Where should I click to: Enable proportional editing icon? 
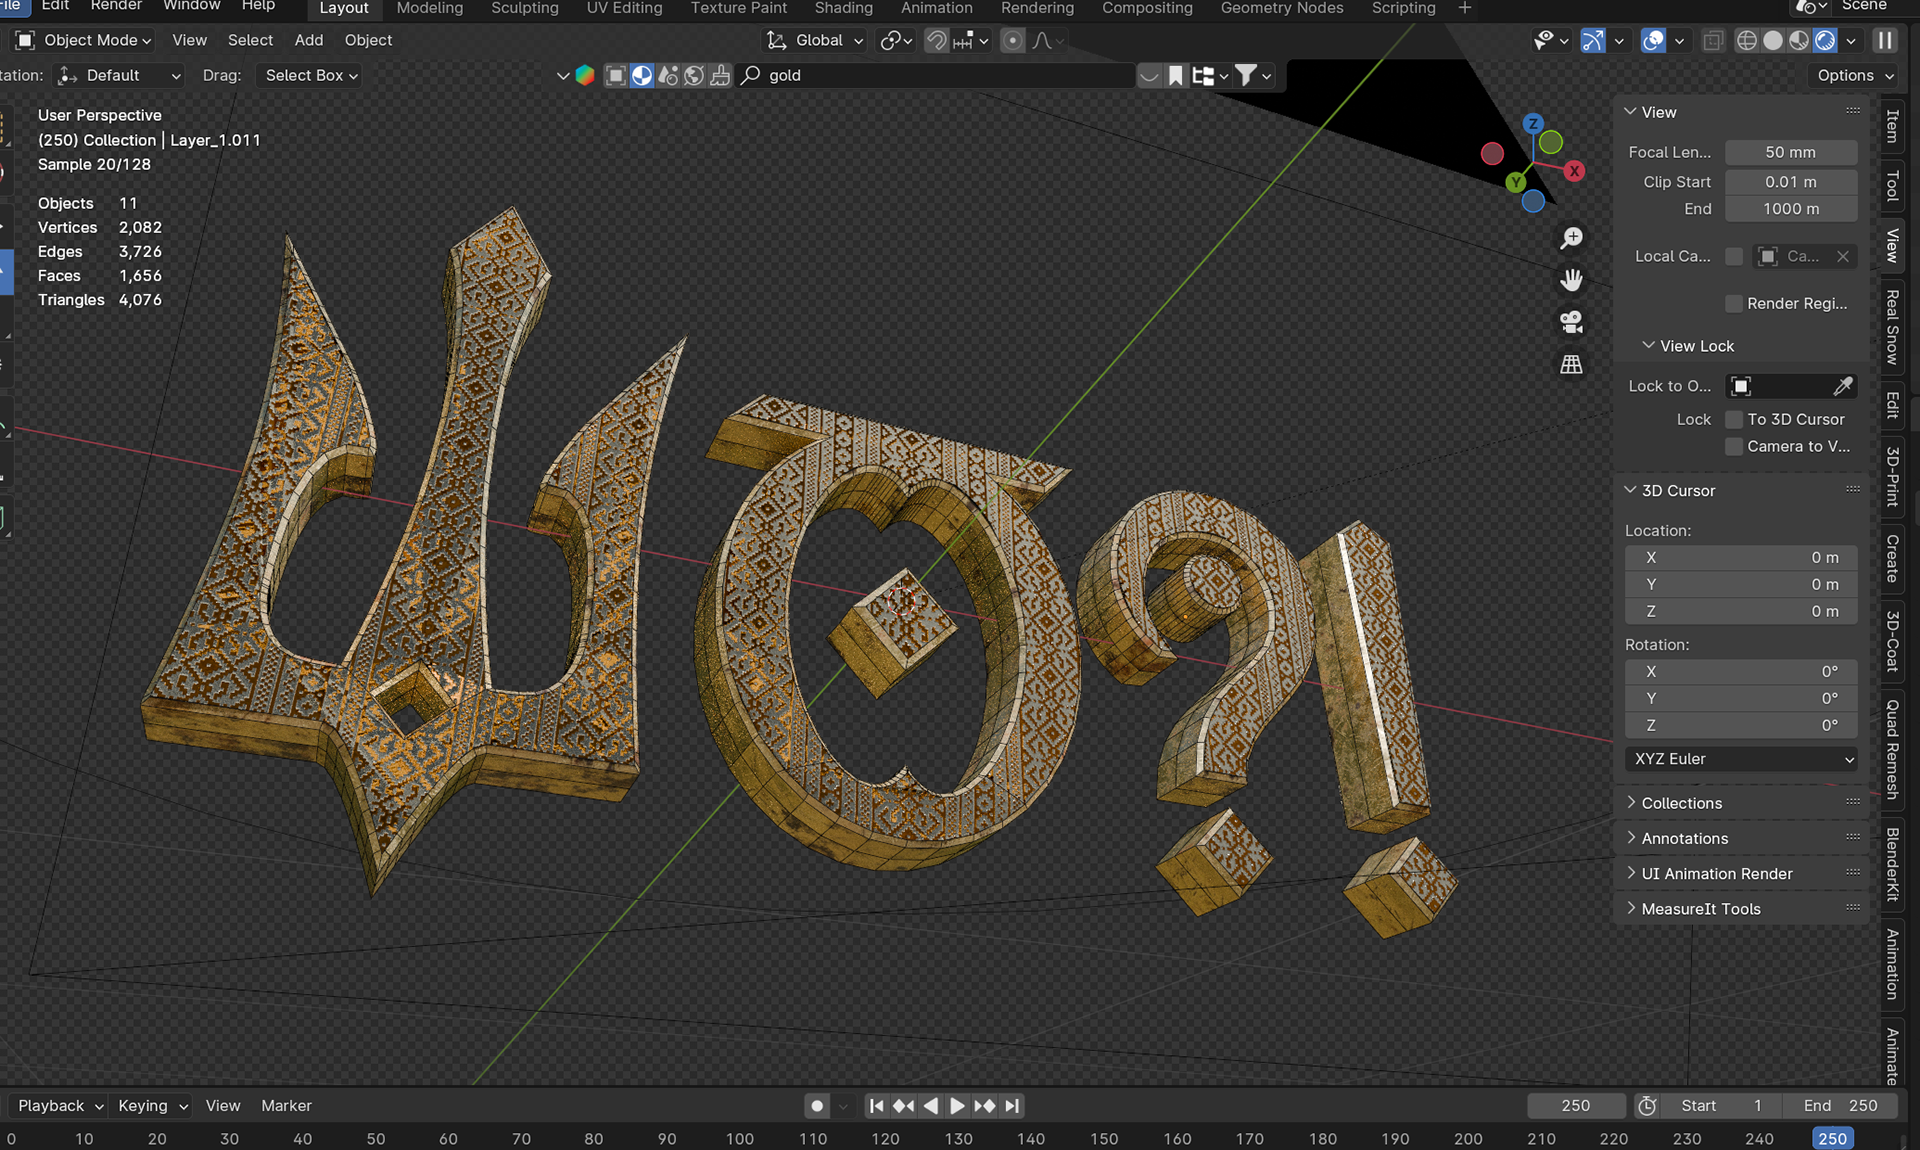pyautogui.click(x=1012, y=41)
